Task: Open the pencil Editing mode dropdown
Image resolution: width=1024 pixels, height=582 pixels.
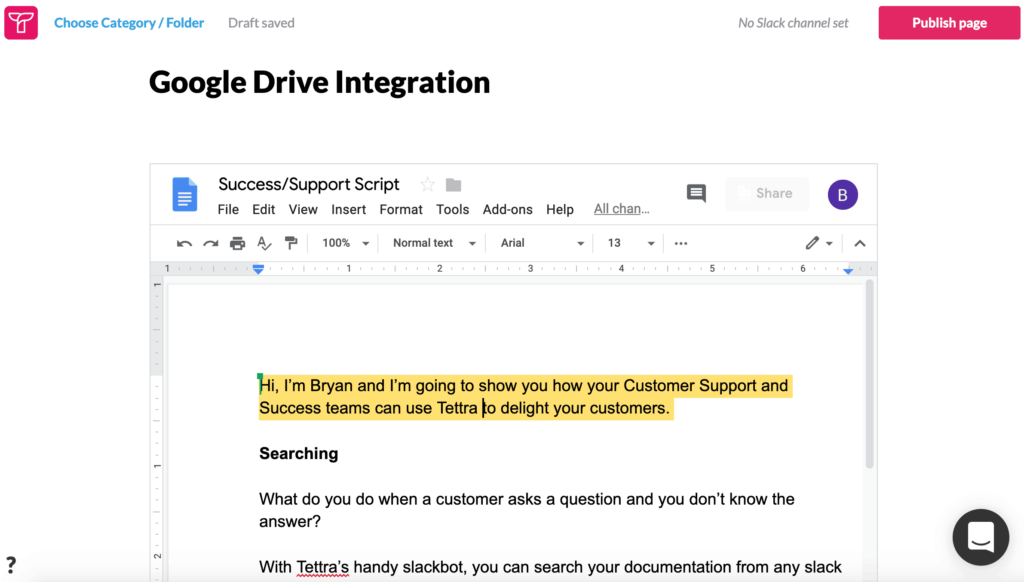Action: (x=818, y=244)
